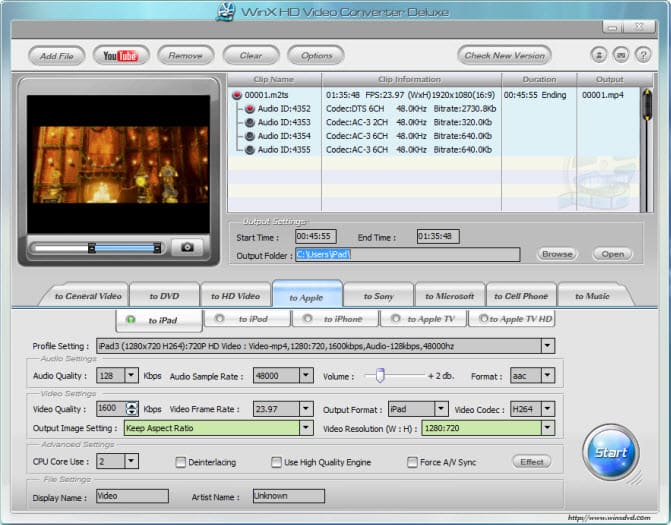Screen dimensions: 671x525
Task: Click the YouTube download button
Action: click(121, 56)
